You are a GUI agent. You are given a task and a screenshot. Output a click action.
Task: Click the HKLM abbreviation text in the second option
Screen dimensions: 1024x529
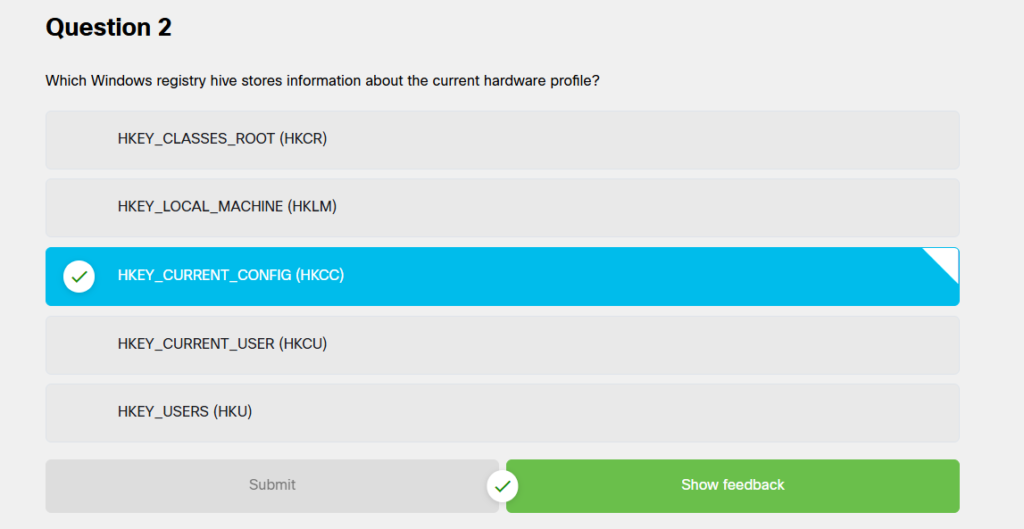click(312, 206)
